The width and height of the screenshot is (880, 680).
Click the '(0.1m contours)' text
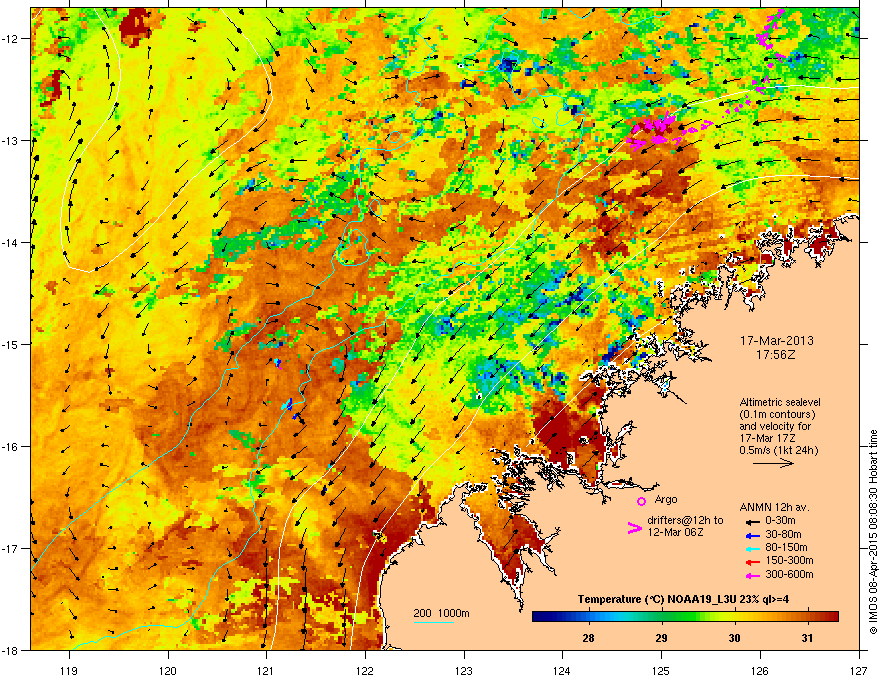[777, 414]
